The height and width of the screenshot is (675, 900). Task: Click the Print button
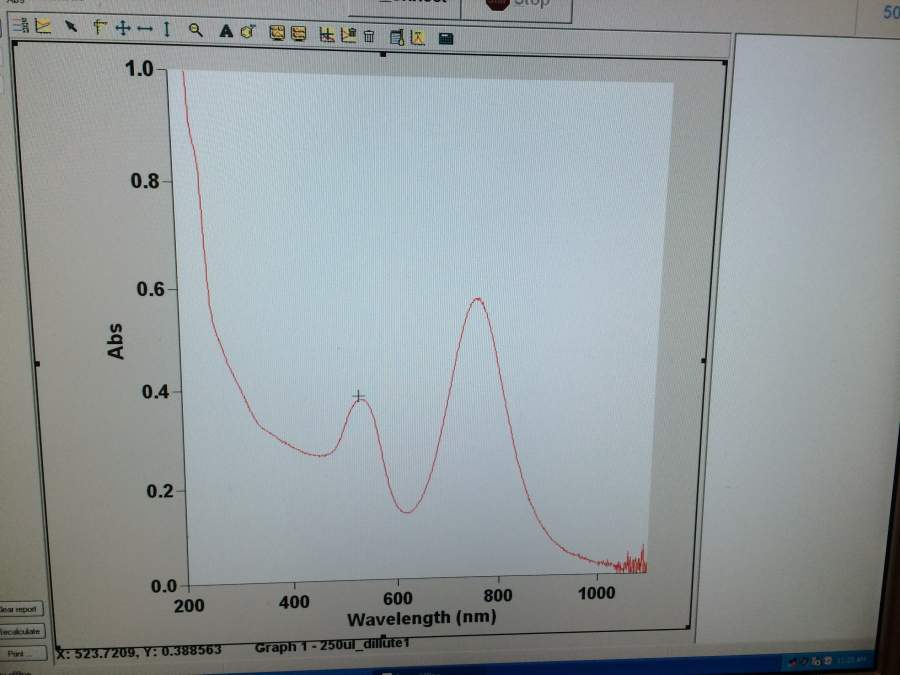coord(23,654)
